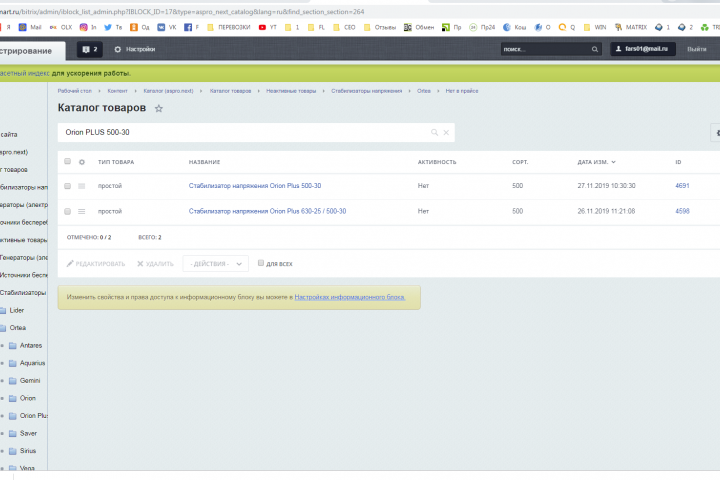Expand the Aquarius folder in tree
The width and height of the screenshot is (720, 480).
click(2, 363)
